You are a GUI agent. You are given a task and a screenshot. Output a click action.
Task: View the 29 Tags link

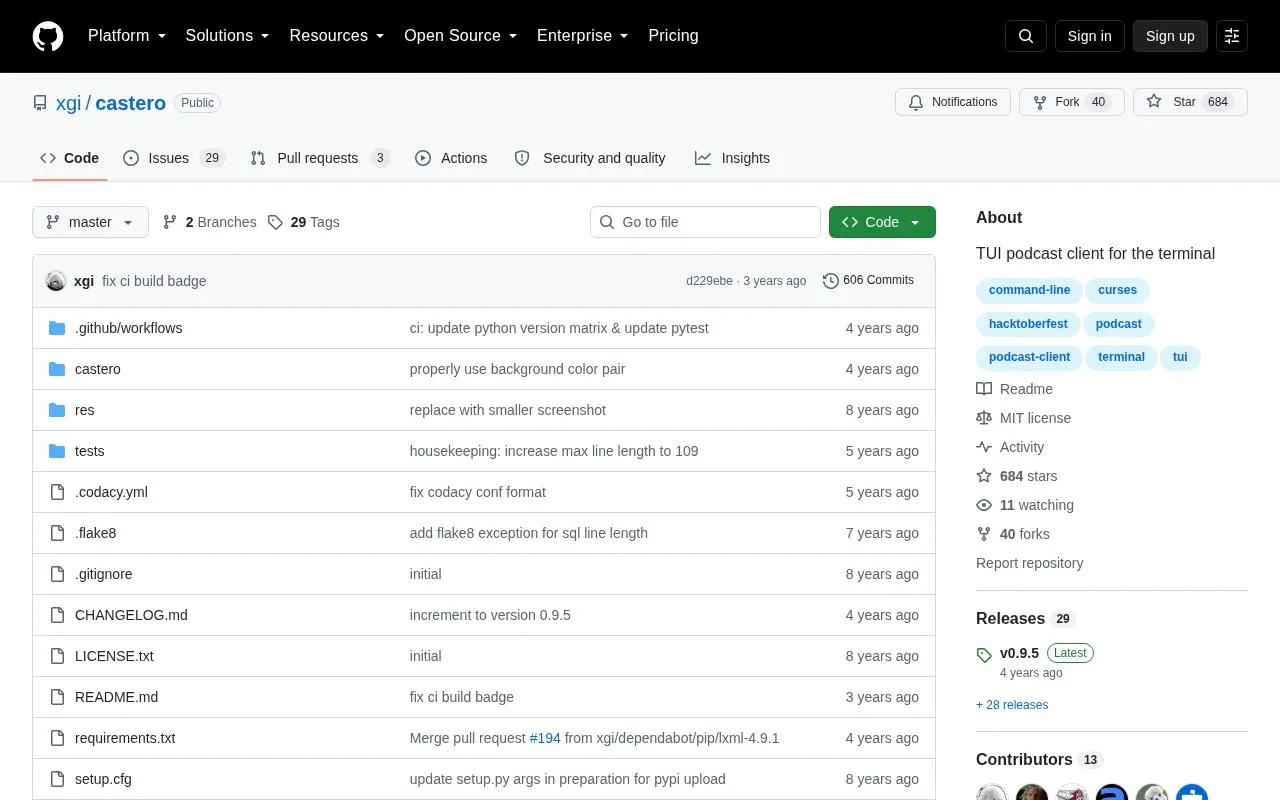(304, 222)
